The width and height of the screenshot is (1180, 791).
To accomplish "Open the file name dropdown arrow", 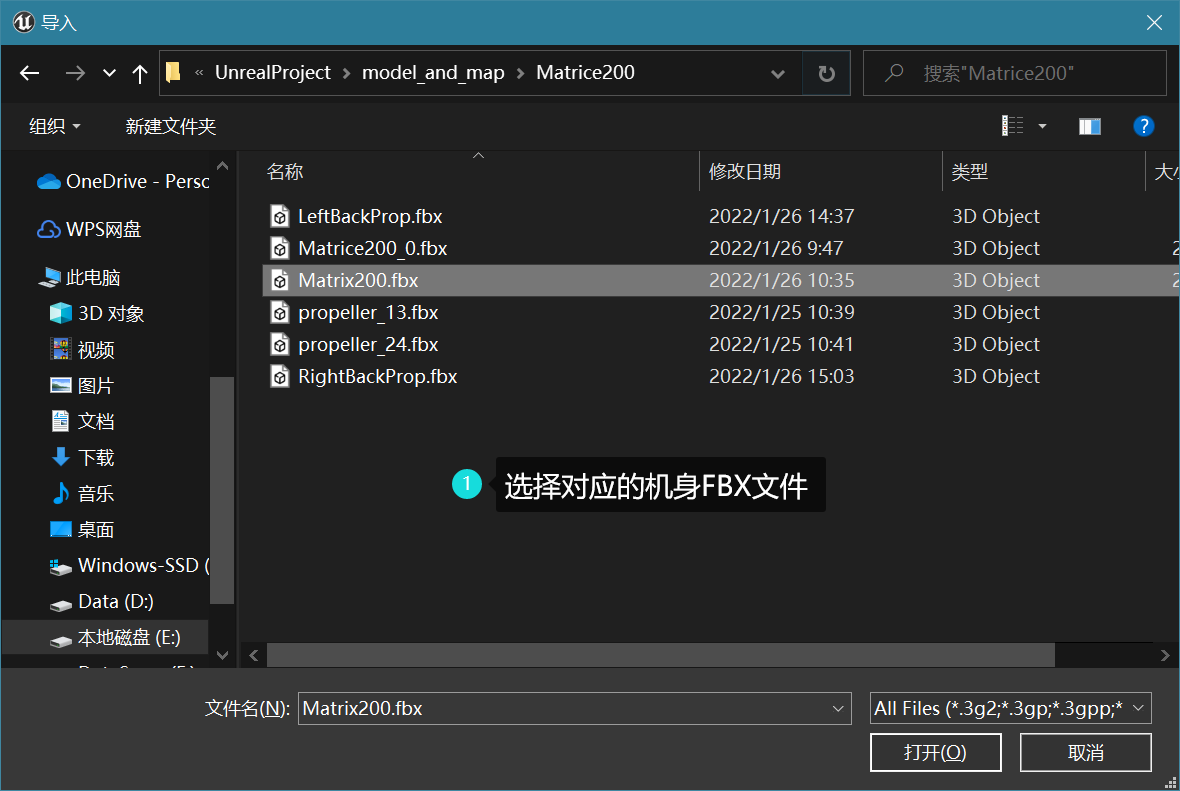I will pyautogui.click(x=838, y=708).
